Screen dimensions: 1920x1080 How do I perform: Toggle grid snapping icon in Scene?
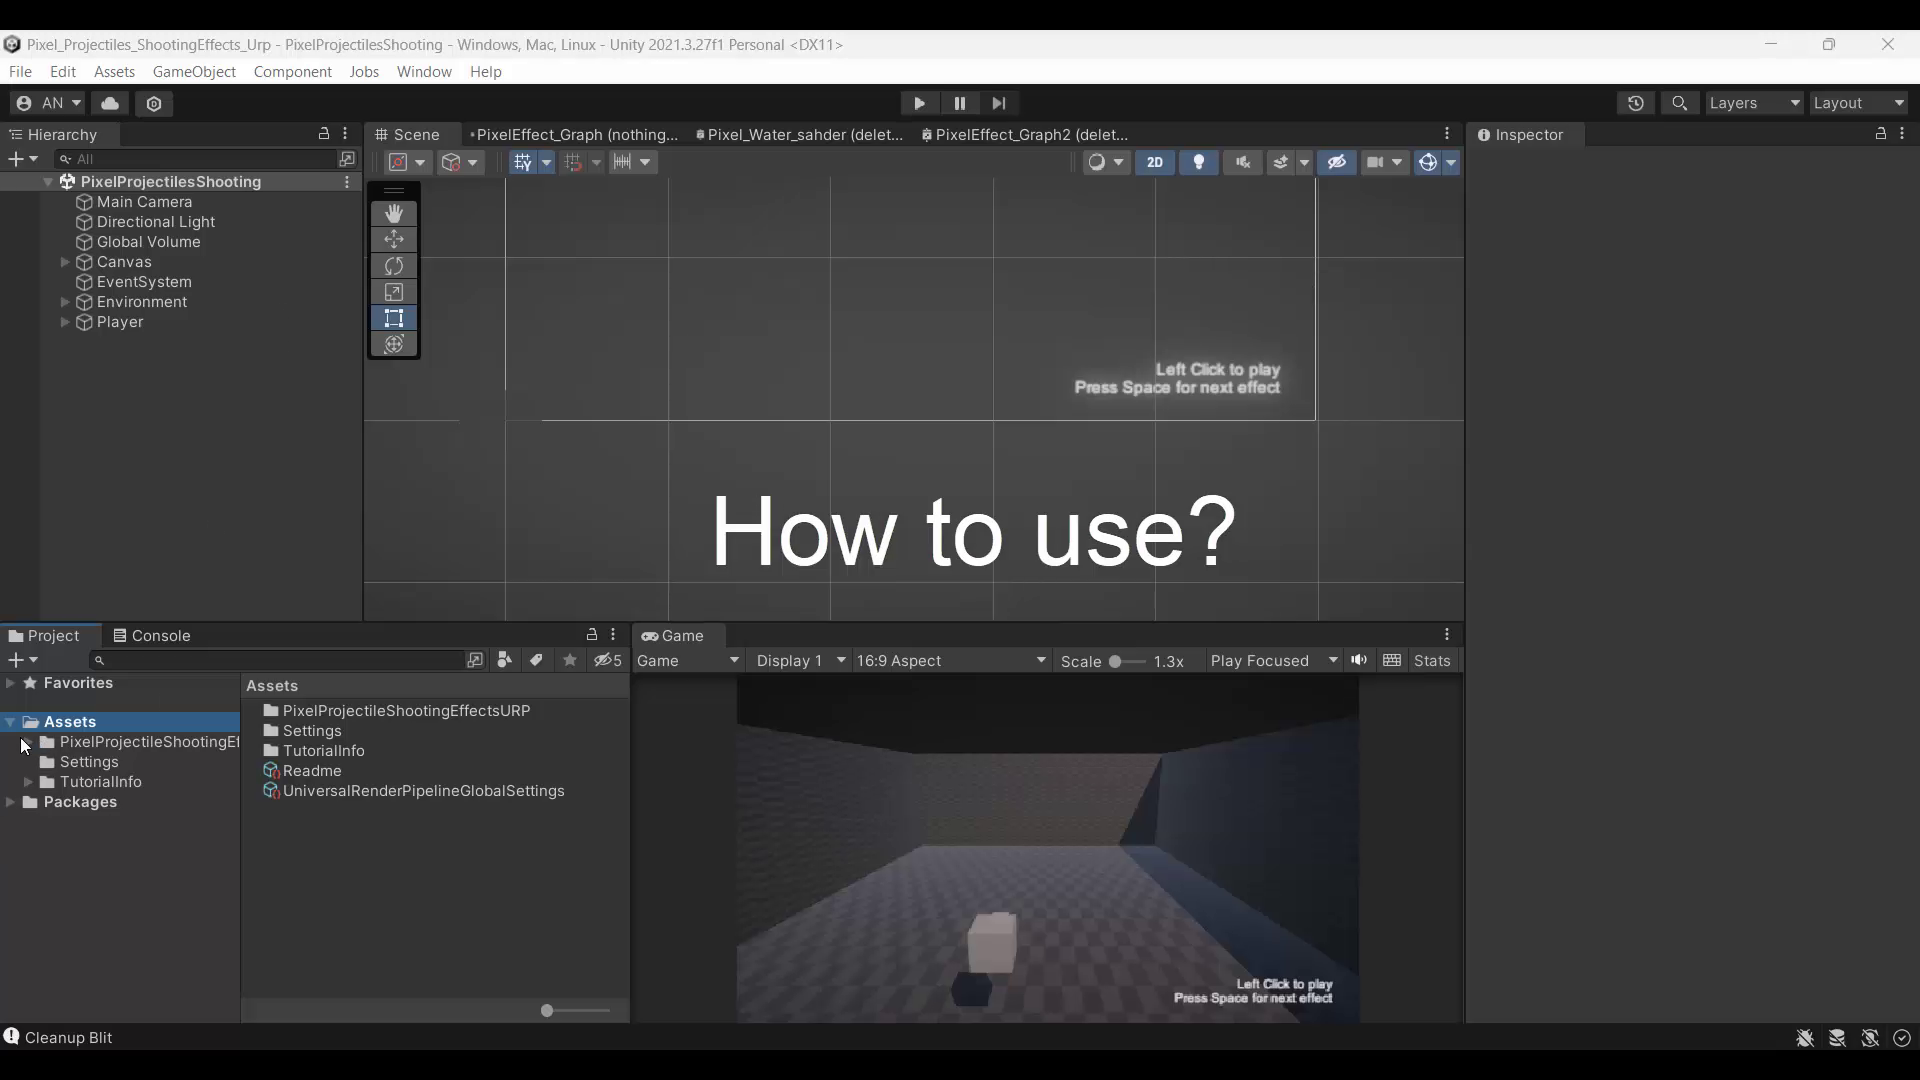(x=573, y=162)
